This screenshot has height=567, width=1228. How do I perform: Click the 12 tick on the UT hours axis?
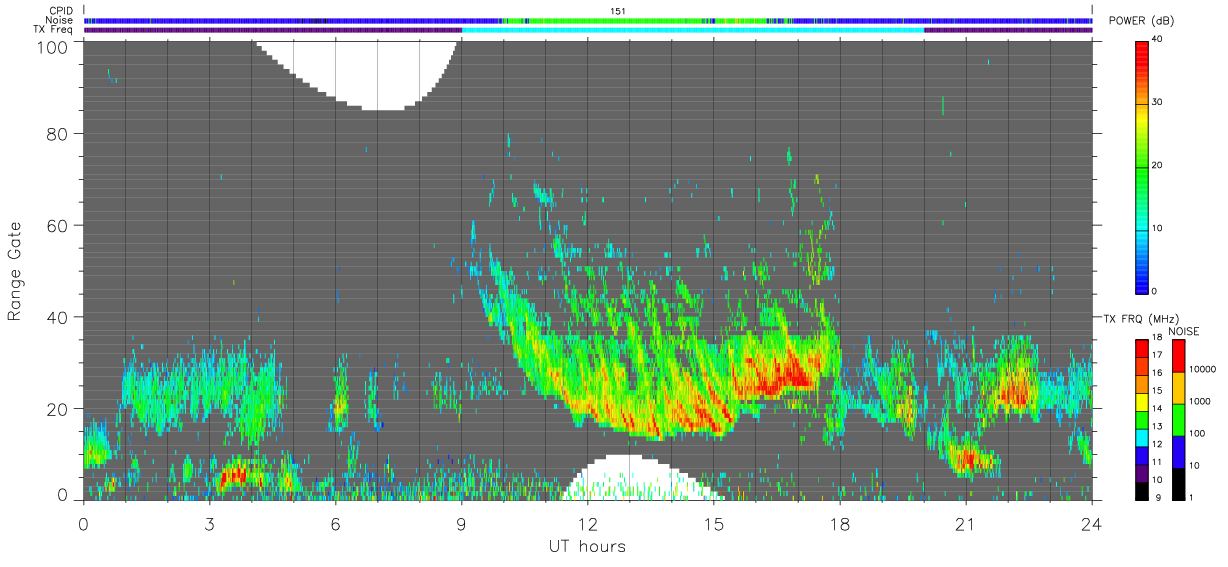[x=587, y=523]
